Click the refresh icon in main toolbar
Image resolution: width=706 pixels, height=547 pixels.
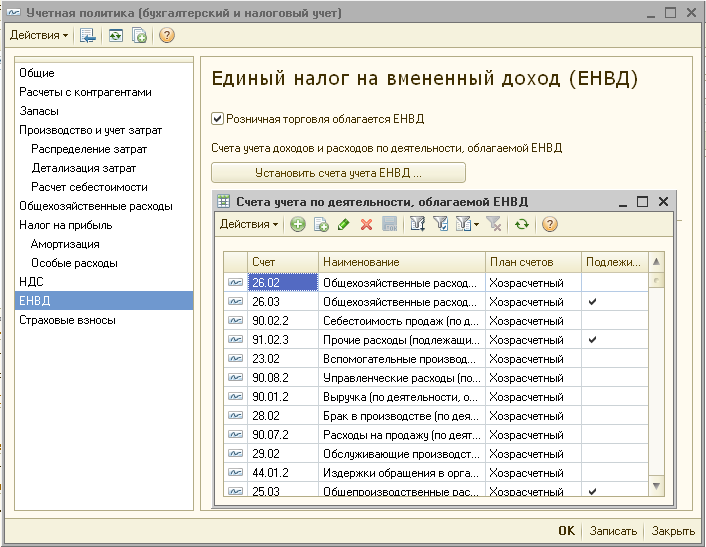point(116,35)
